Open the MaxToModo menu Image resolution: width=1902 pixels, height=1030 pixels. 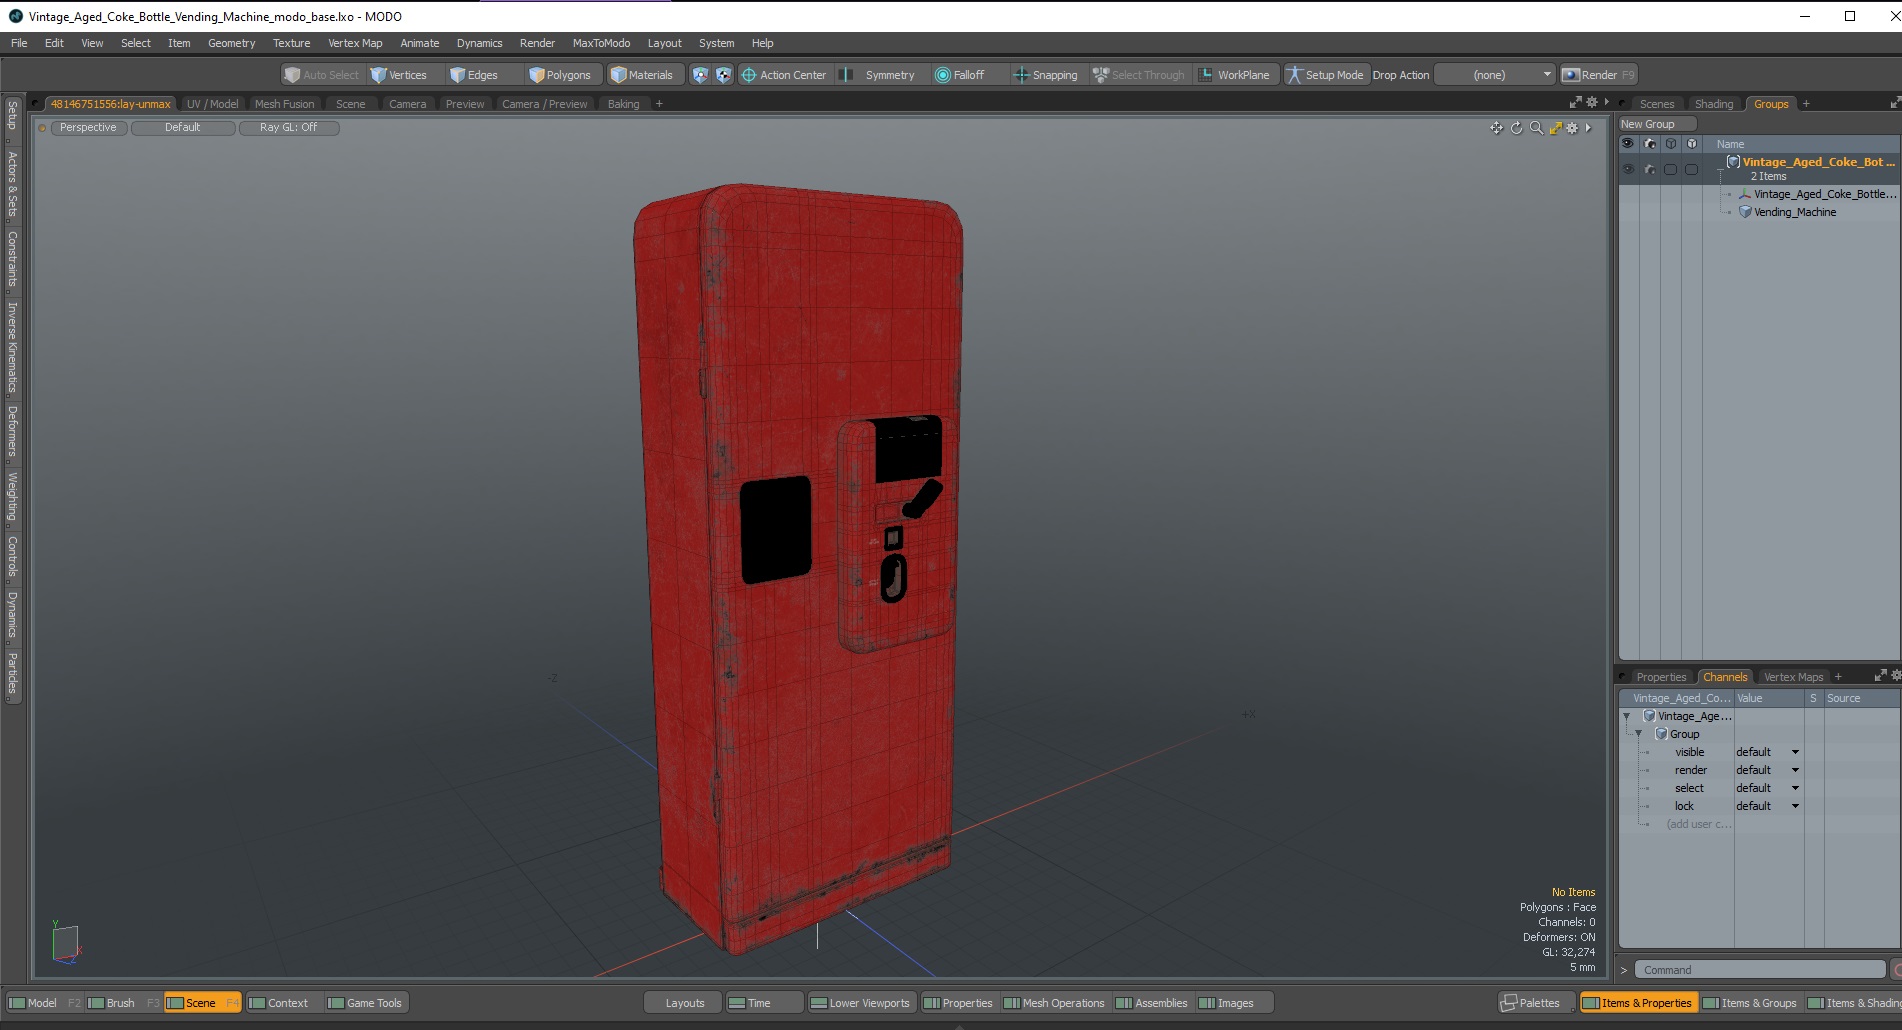coord(601,43)
